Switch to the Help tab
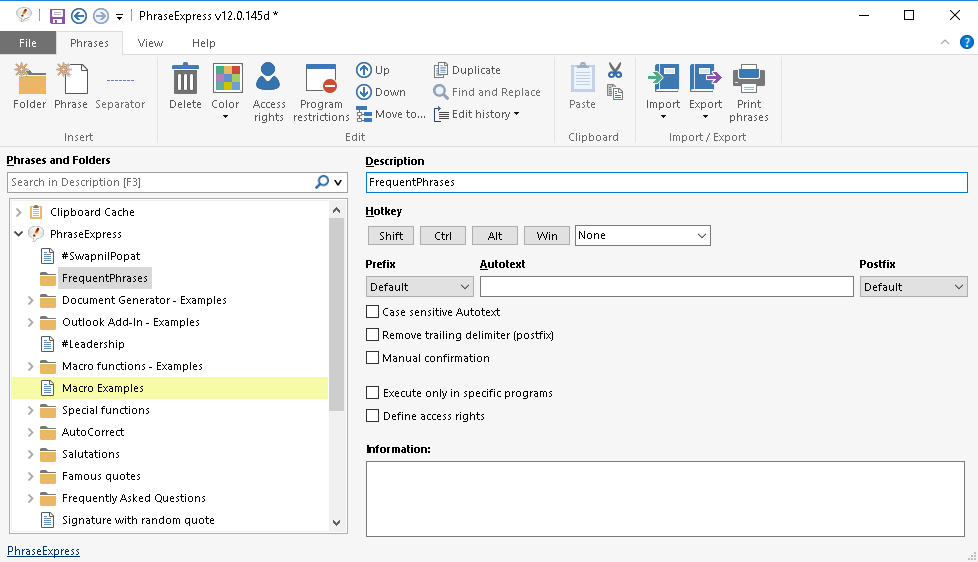Viewport: 978px width, 562px height. [203, 43]
